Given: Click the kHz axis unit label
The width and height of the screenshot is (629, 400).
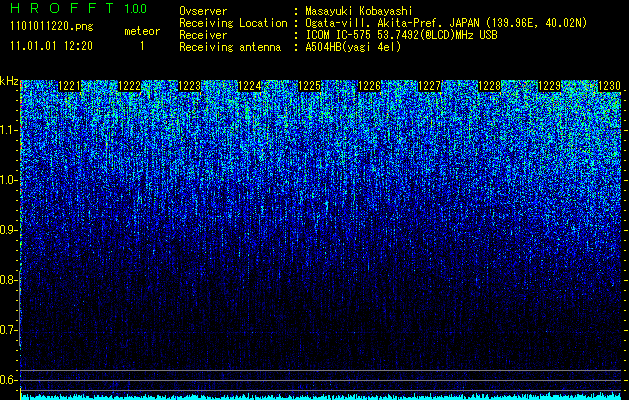Looking at the screenshot, I should (x=9, y=81).
